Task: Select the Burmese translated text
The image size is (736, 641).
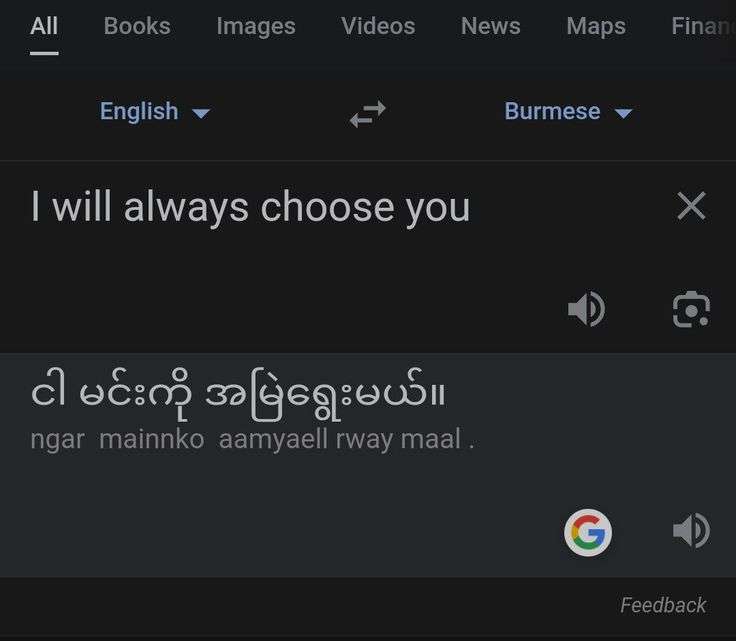Action: (x=238, y=395)
